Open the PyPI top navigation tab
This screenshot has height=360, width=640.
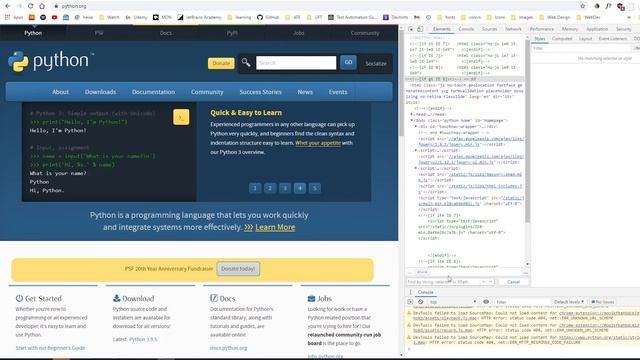(x=232, y=33)
